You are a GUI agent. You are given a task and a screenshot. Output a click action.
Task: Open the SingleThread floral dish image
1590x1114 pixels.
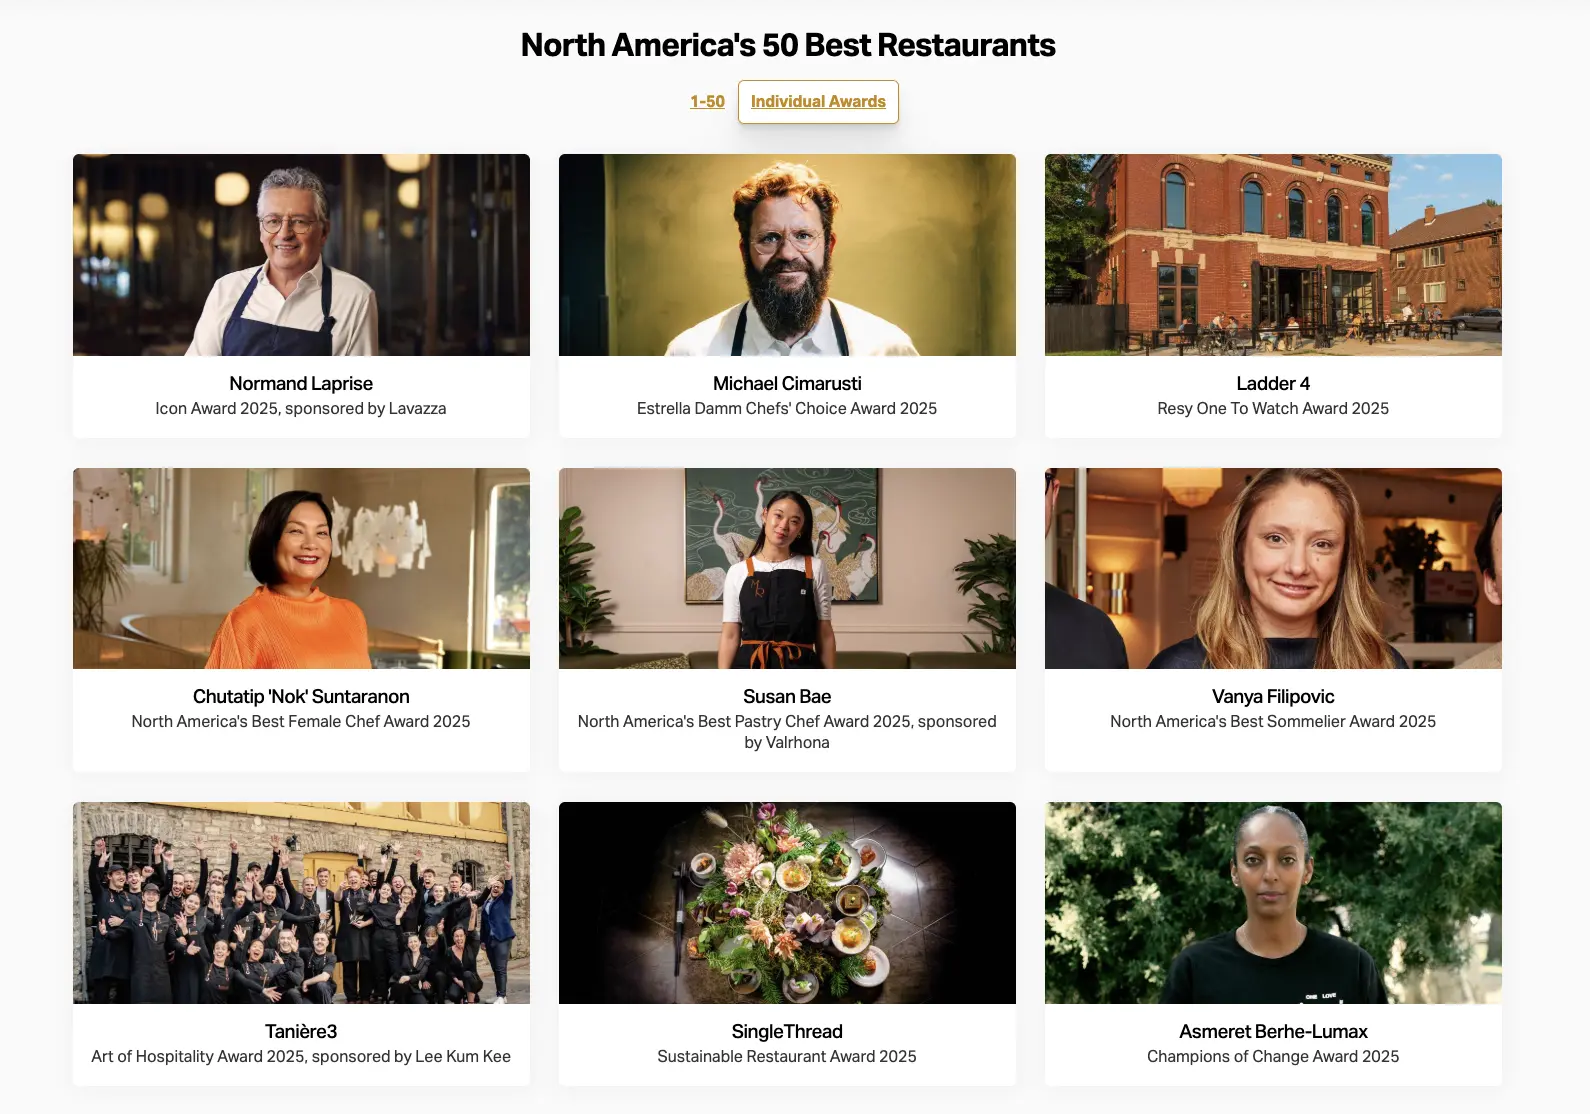(x=787, y=903)
